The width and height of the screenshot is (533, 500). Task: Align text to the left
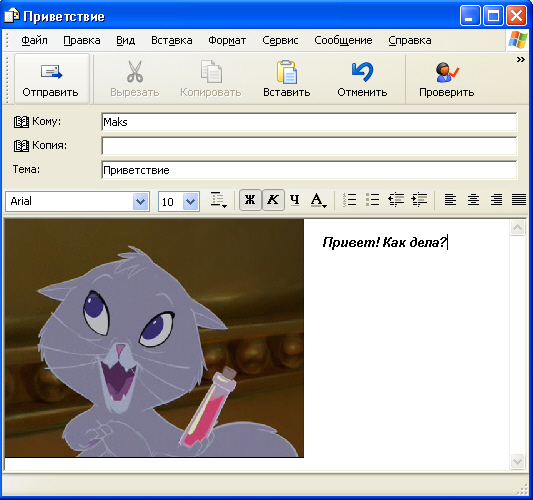coord(450,200)
